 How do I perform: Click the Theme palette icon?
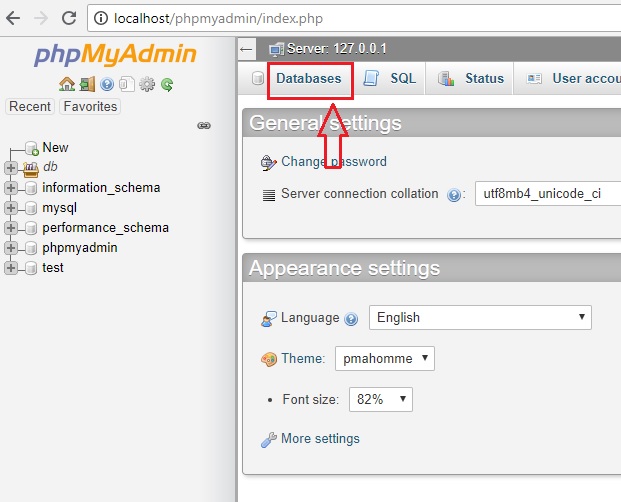[x=269, y=359]
